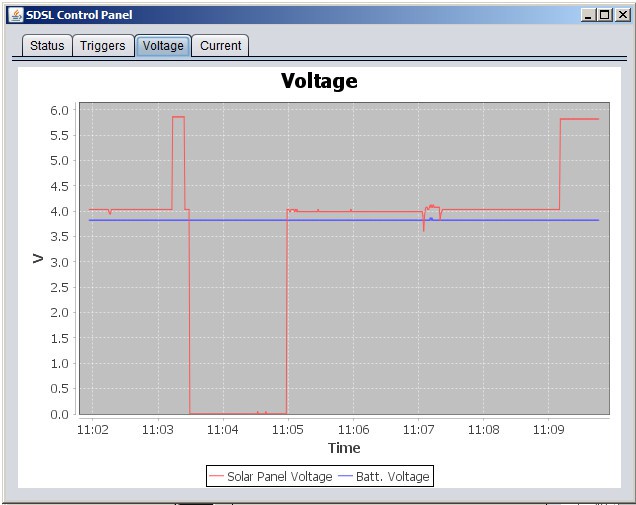Click the 11:06 time tick label
Viewport: 636px width, 505px height.
(x=353, y=430)
